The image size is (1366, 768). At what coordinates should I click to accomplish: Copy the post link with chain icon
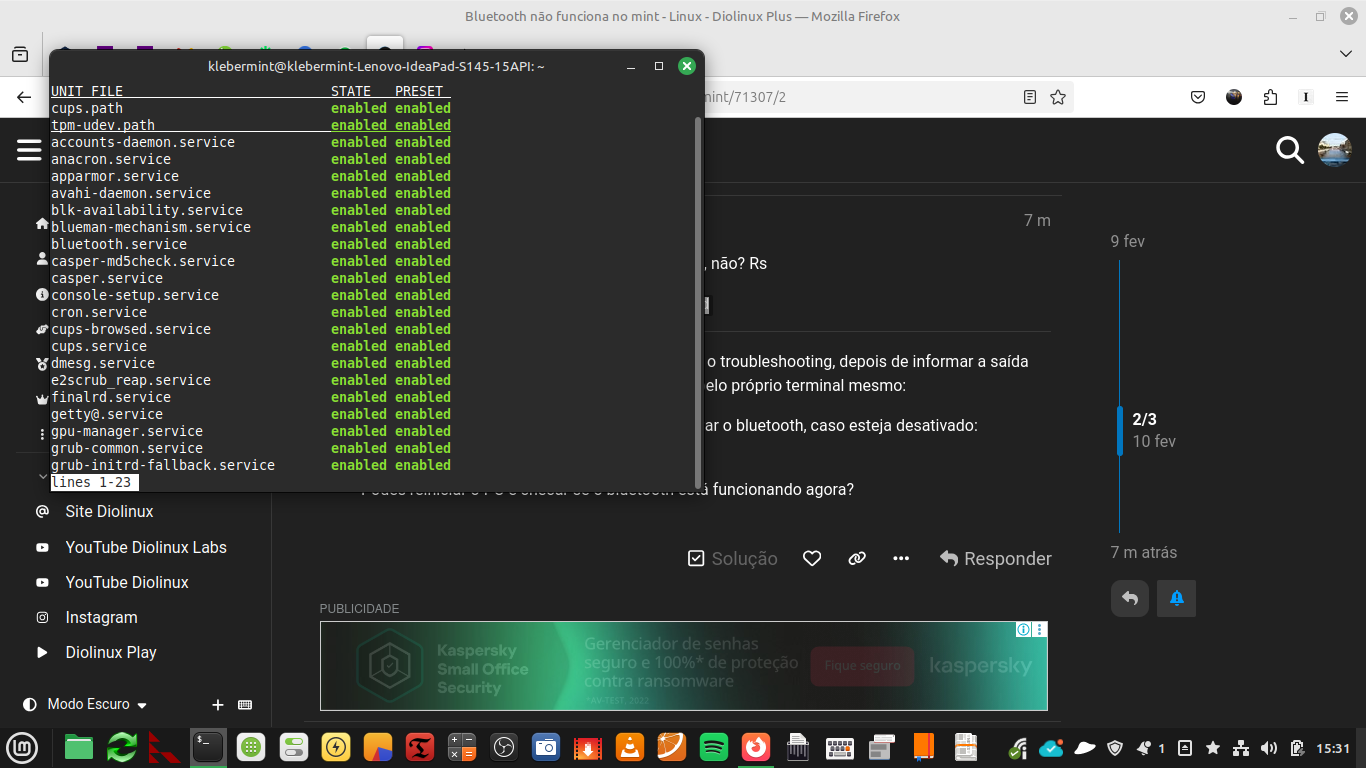[857, 558]
